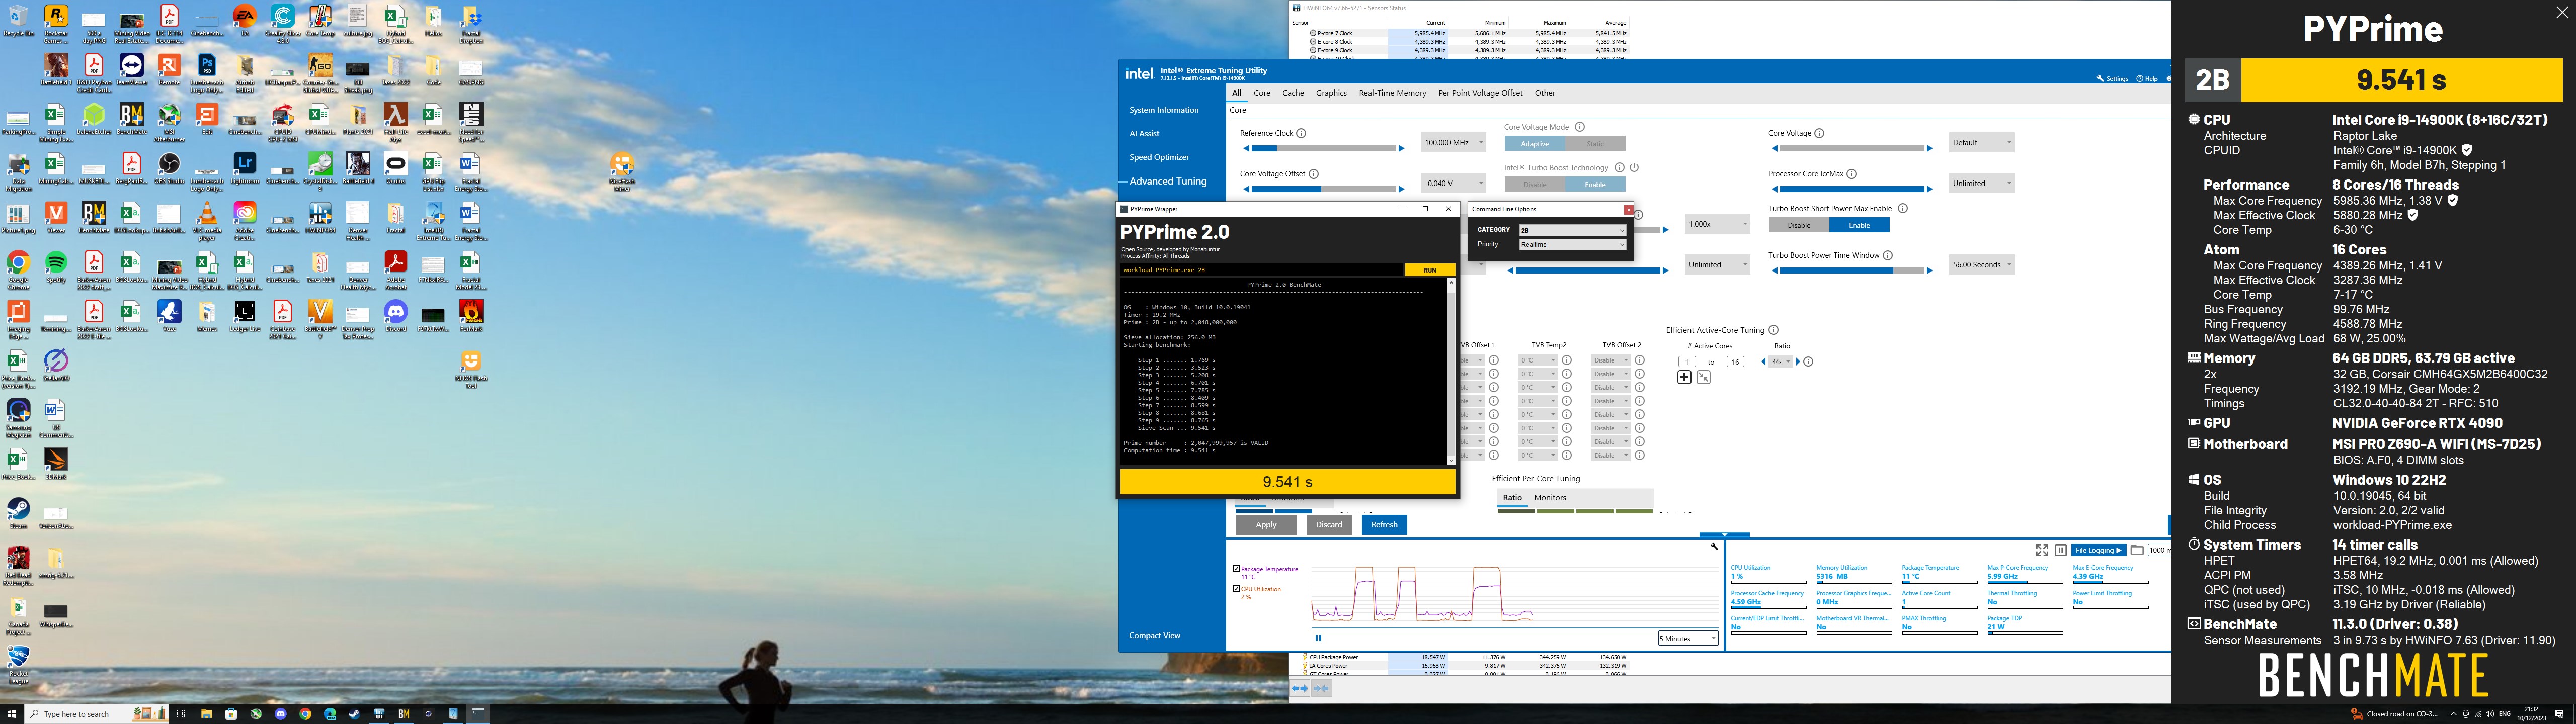
Task: Click the info icon beside Core Voltage Offset
Action: pyautogui.click(x=1313, y=174)
